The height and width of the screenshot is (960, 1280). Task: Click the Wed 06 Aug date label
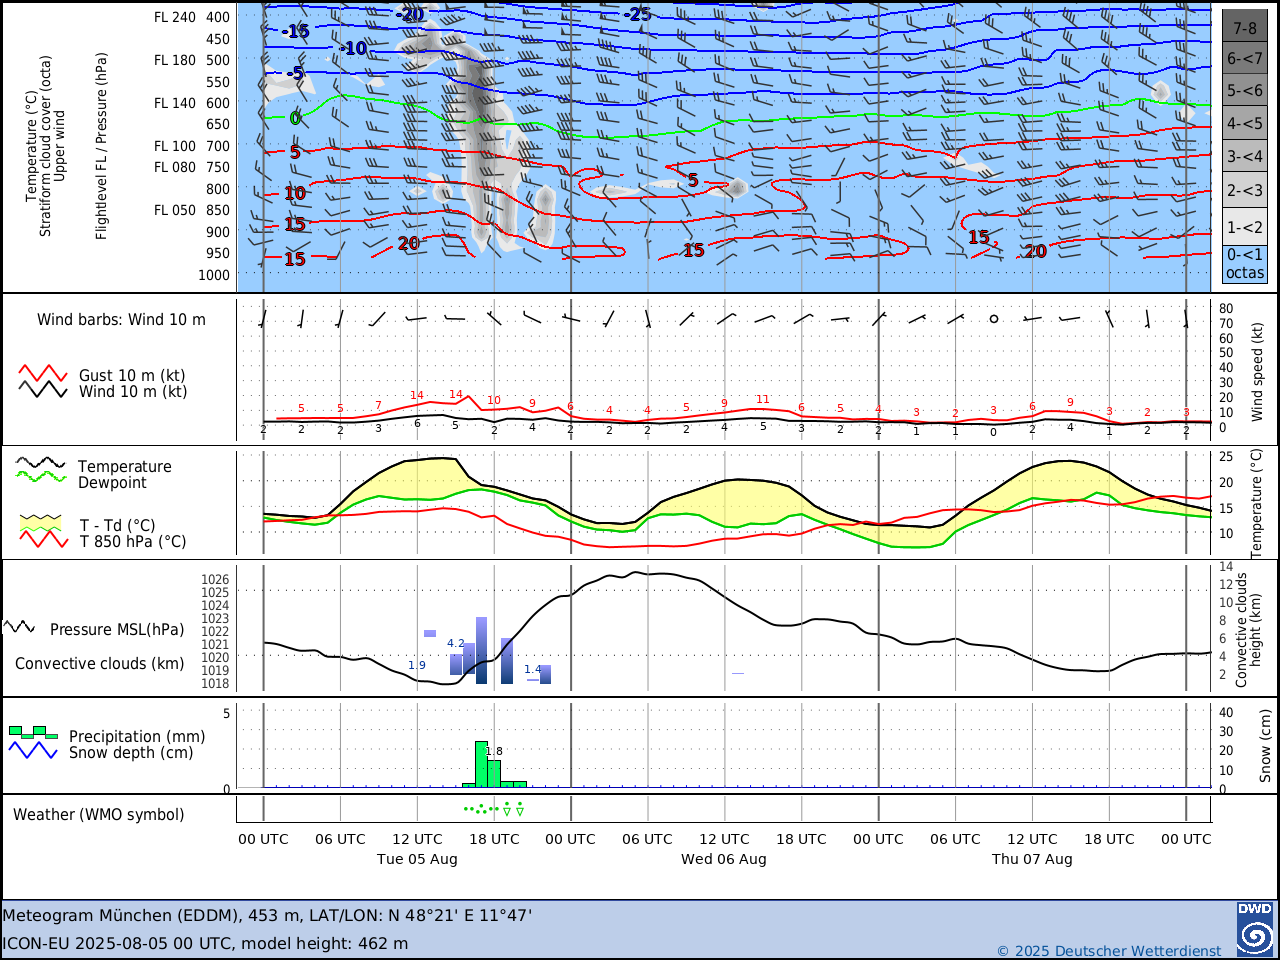click(x=724, y=859)
